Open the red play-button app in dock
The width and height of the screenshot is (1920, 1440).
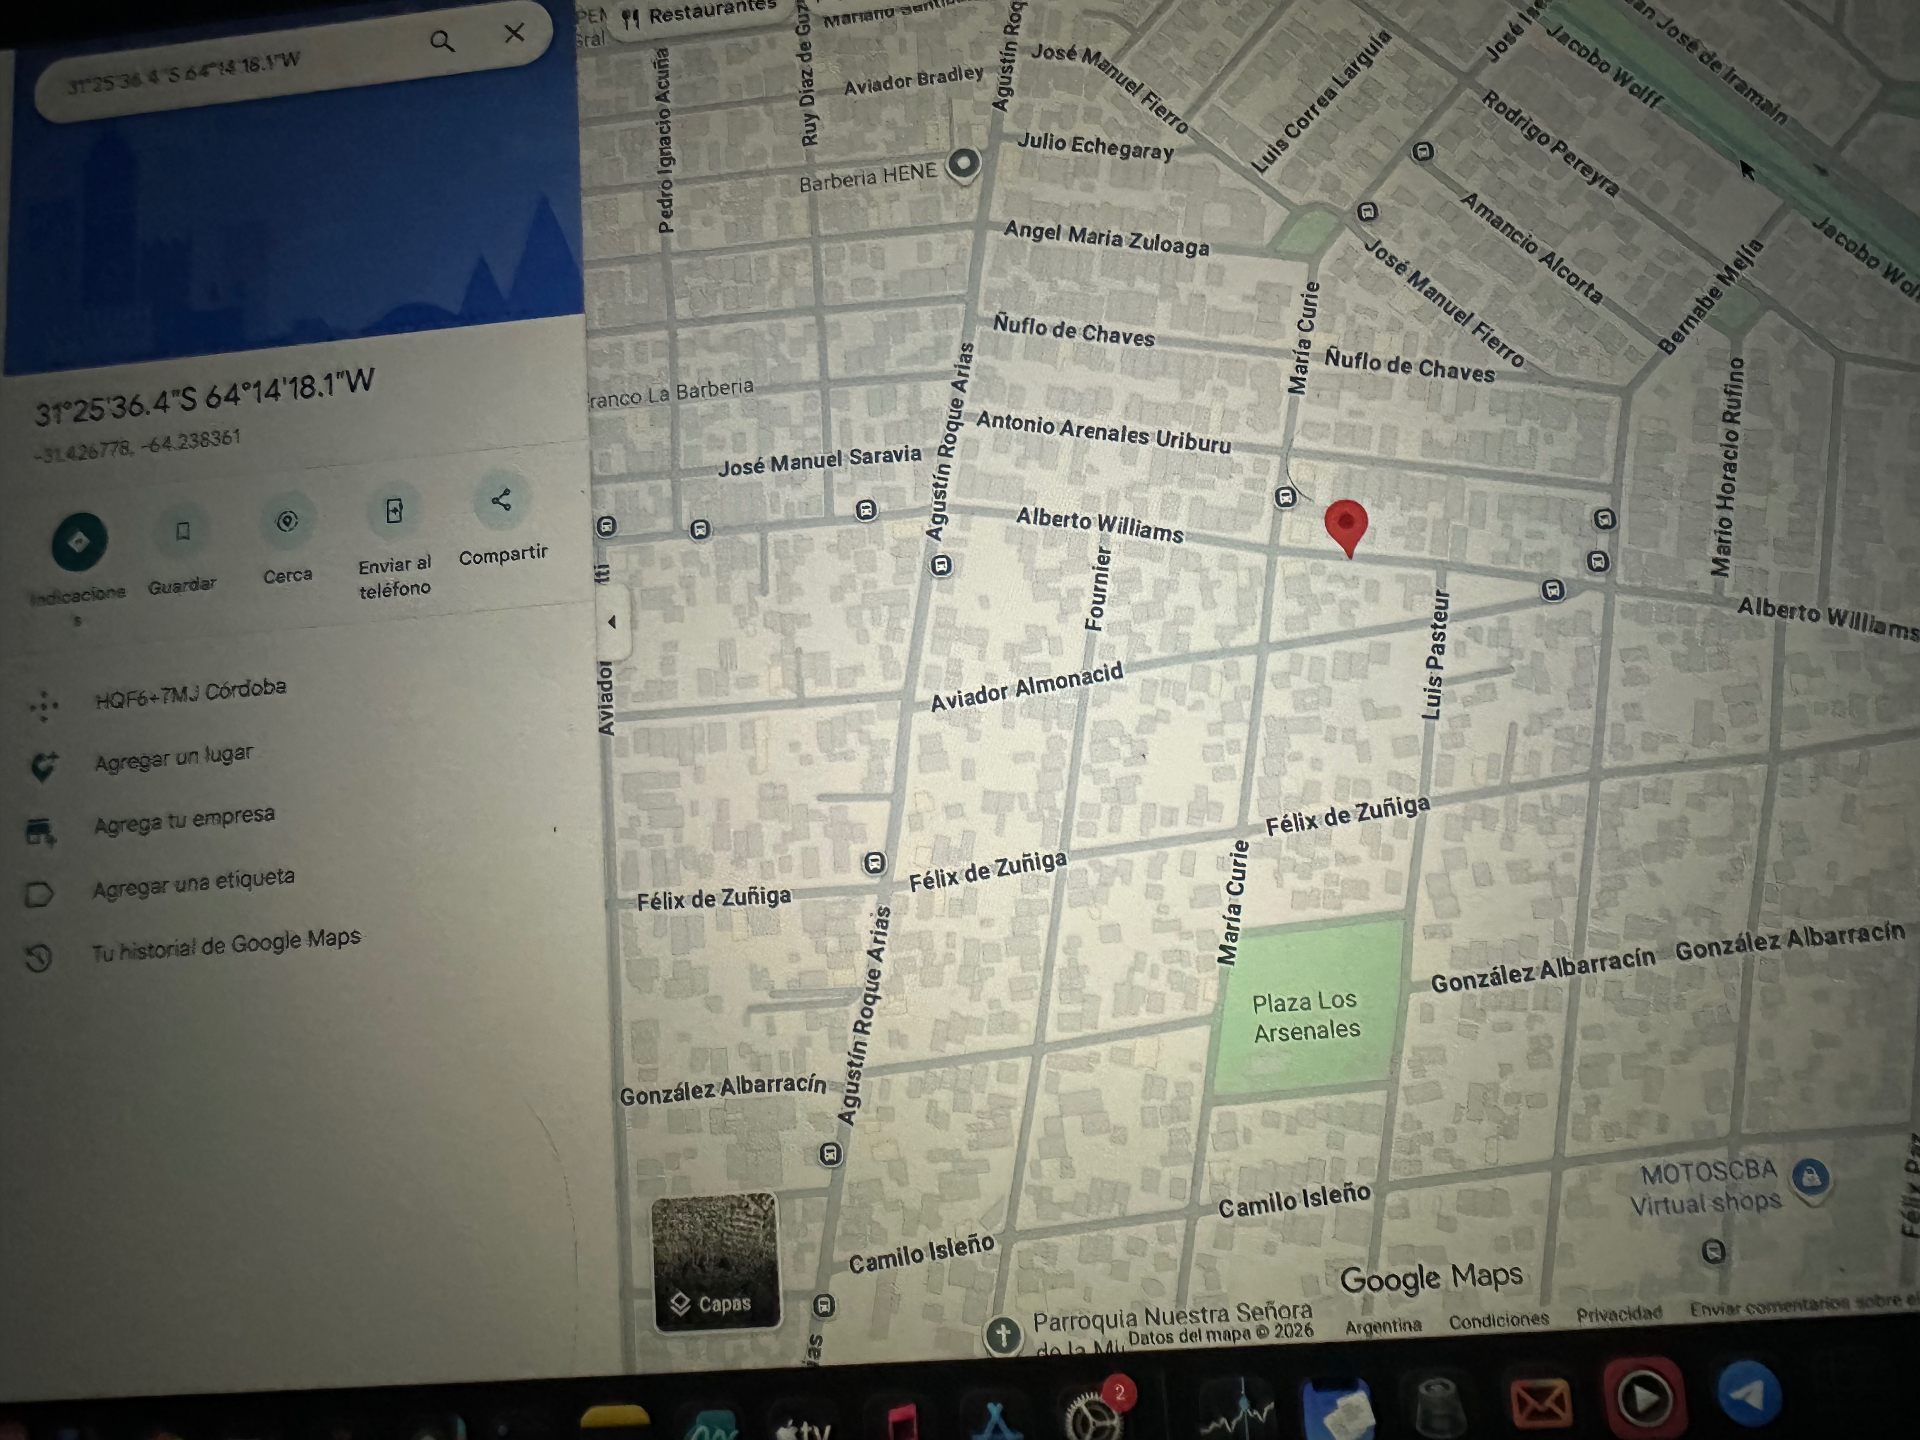1645,1398
